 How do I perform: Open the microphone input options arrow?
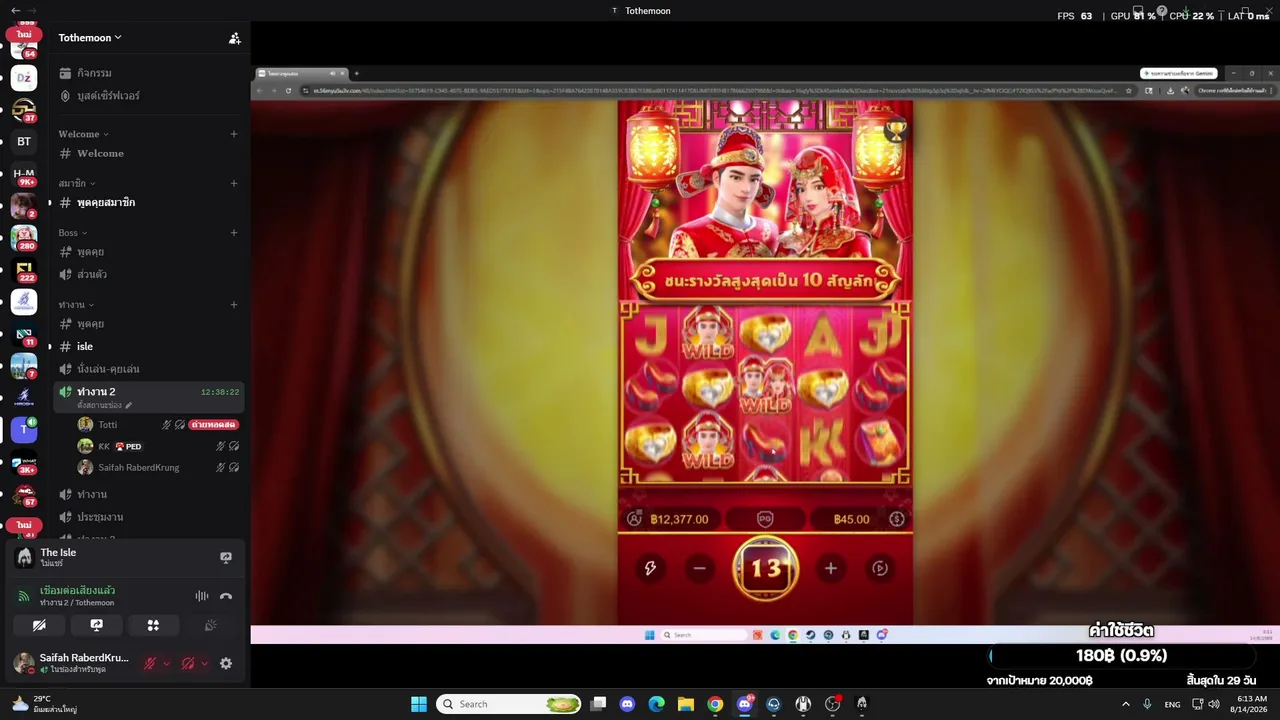click(x=166, y=663)
